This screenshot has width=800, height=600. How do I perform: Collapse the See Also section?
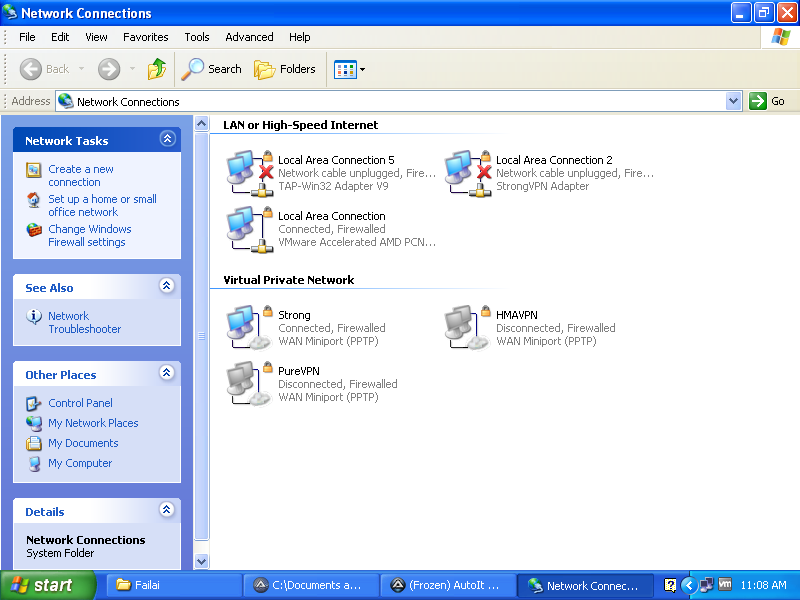pos(167,287)
